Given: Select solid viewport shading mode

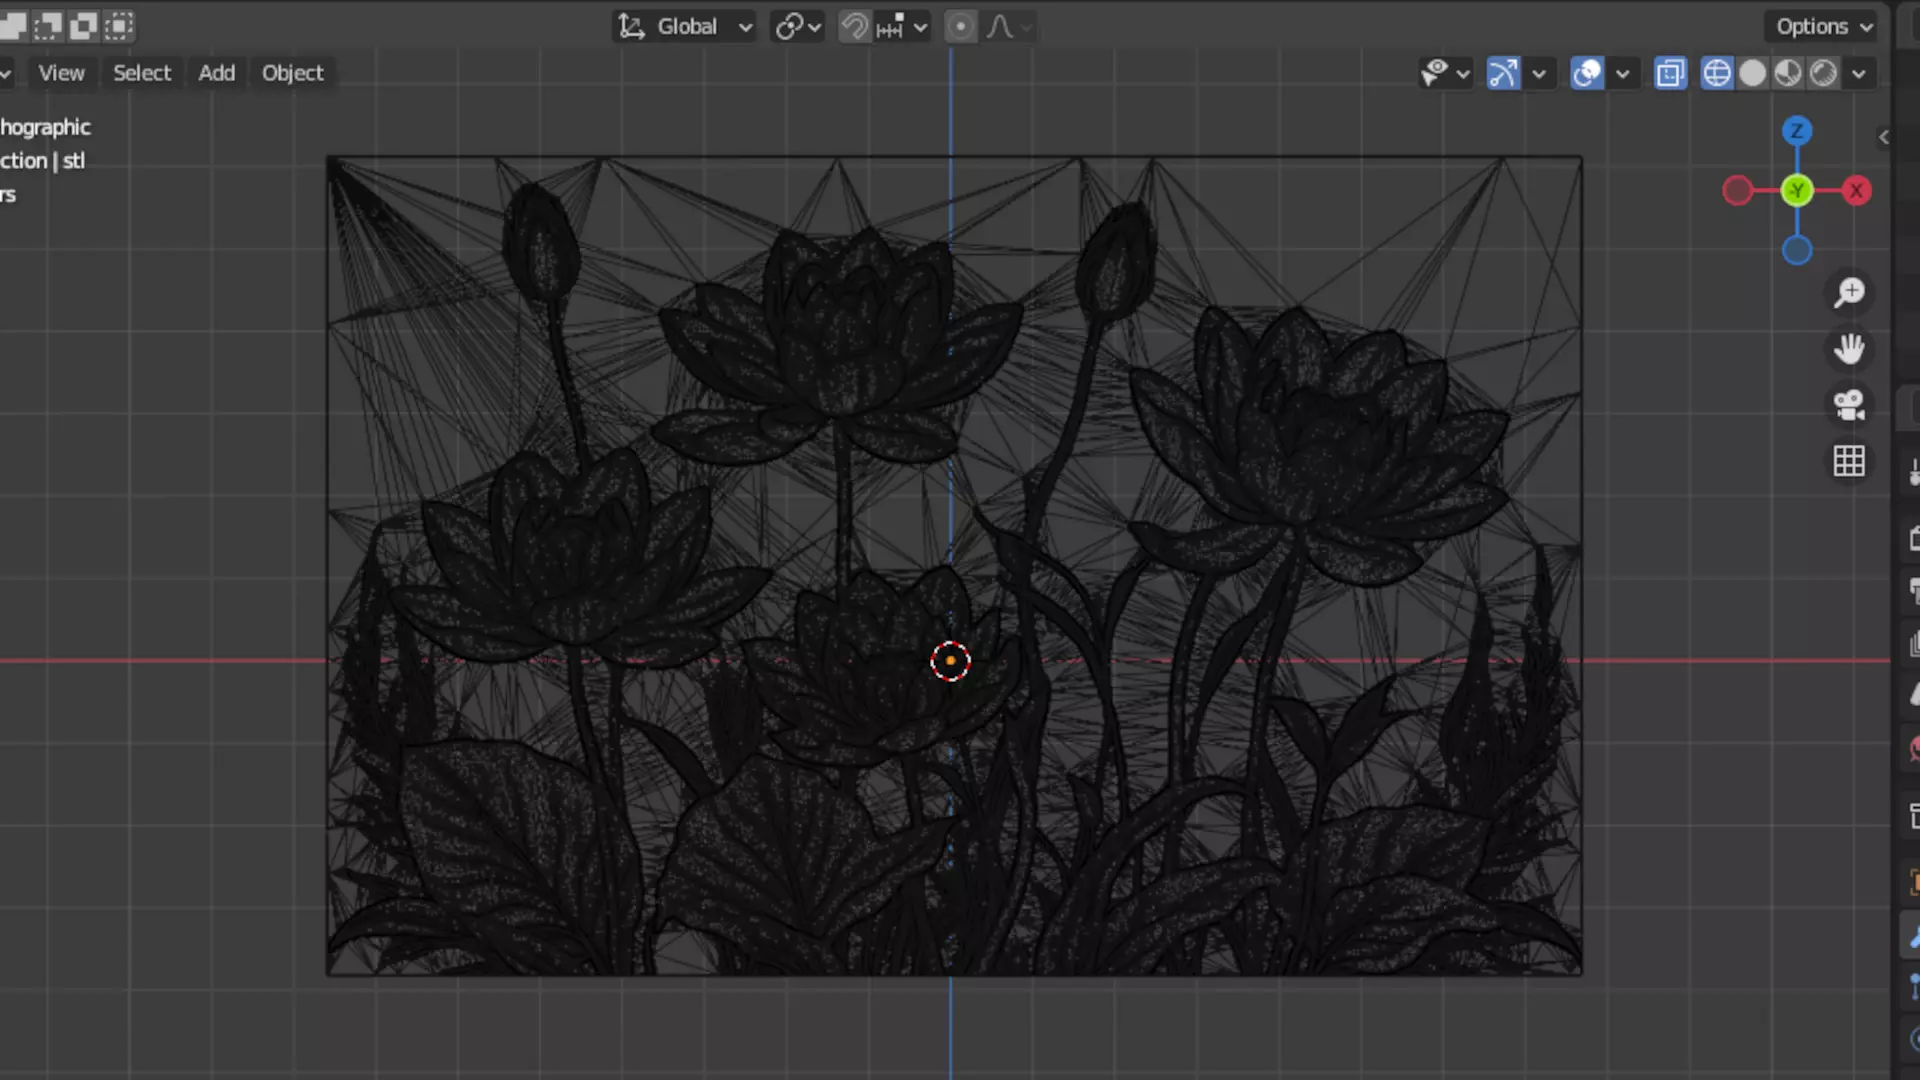Looking at the screenshot, I should click(x=1752, y=73).
